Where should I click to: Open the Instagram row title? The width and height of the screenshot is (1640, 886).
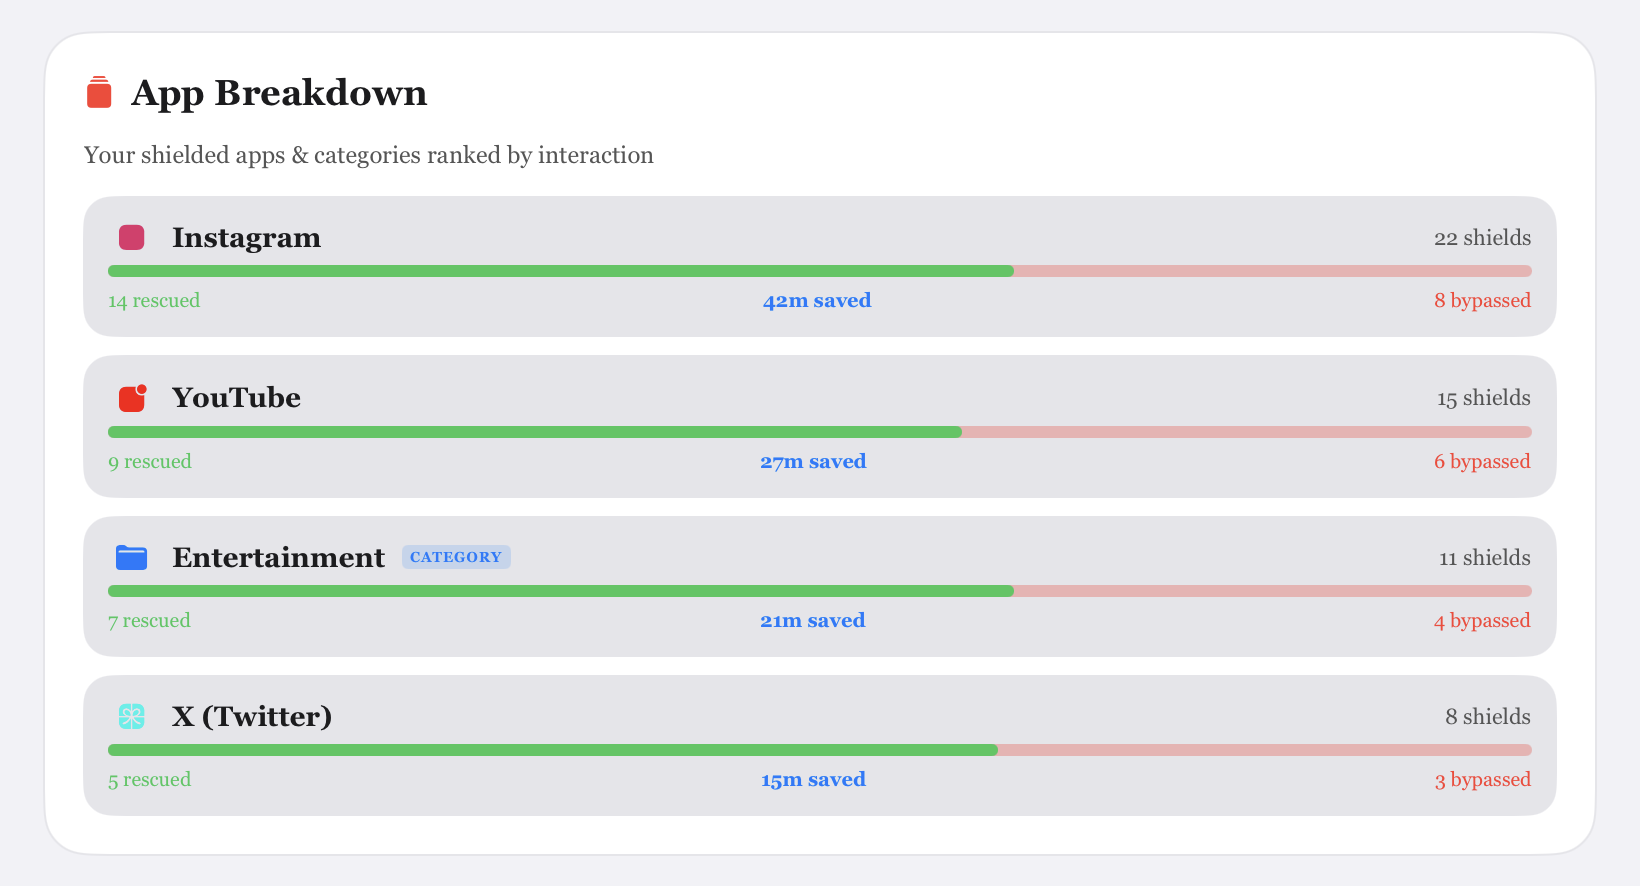246,238
